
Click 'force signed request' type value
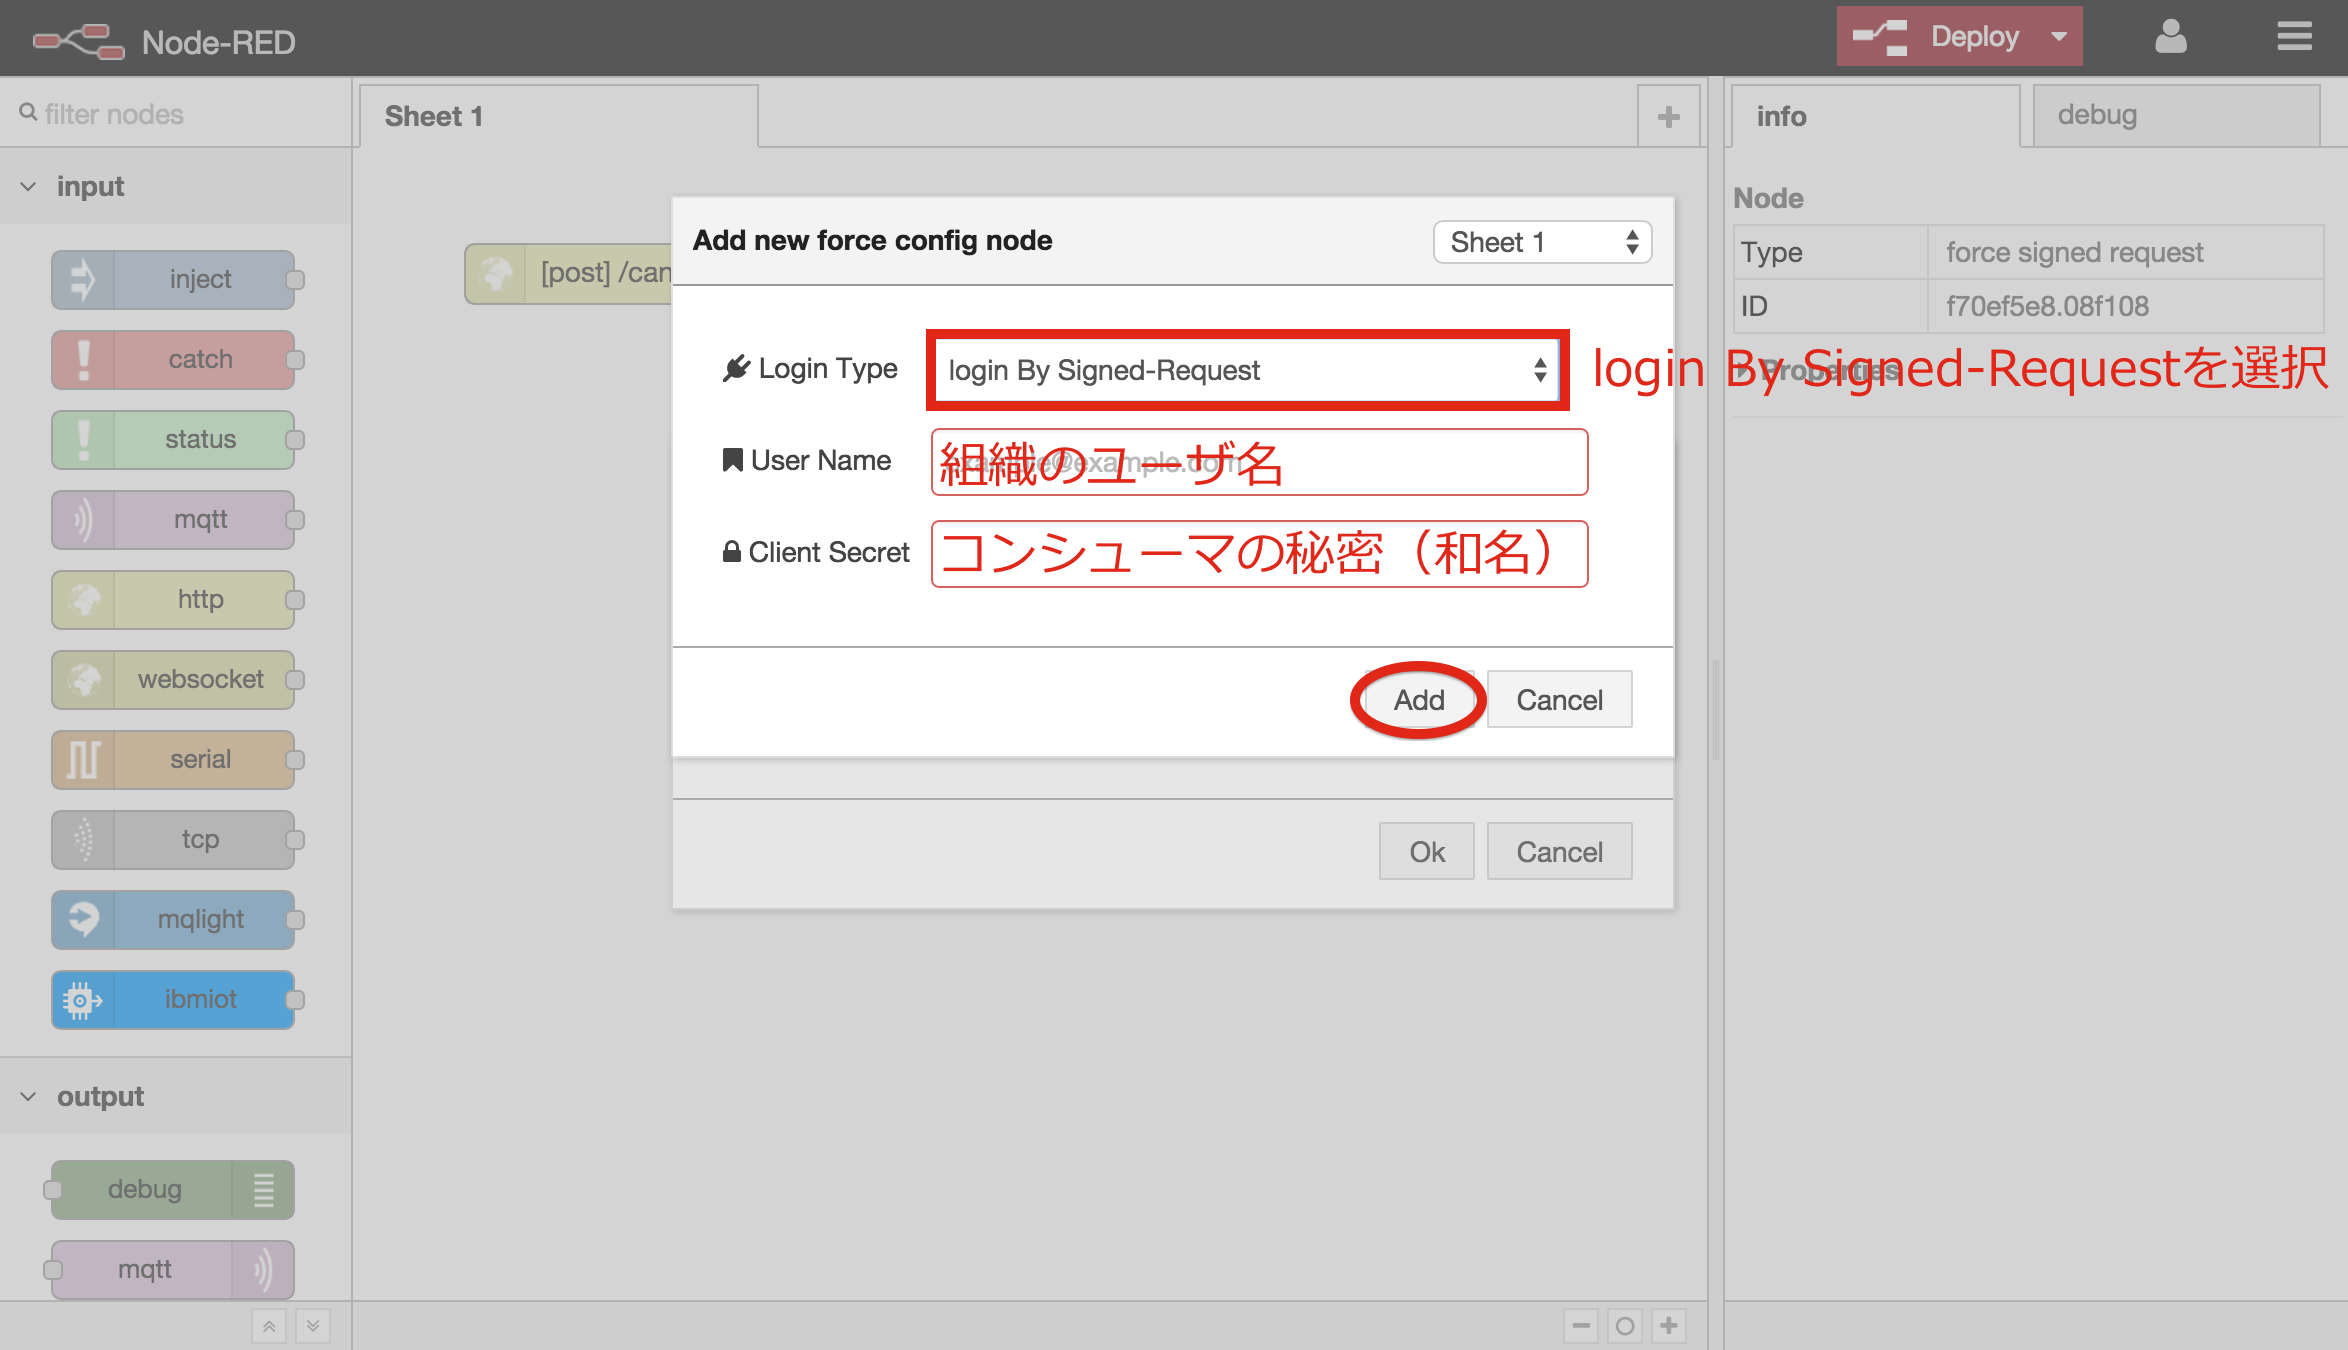click(2074, 252)
